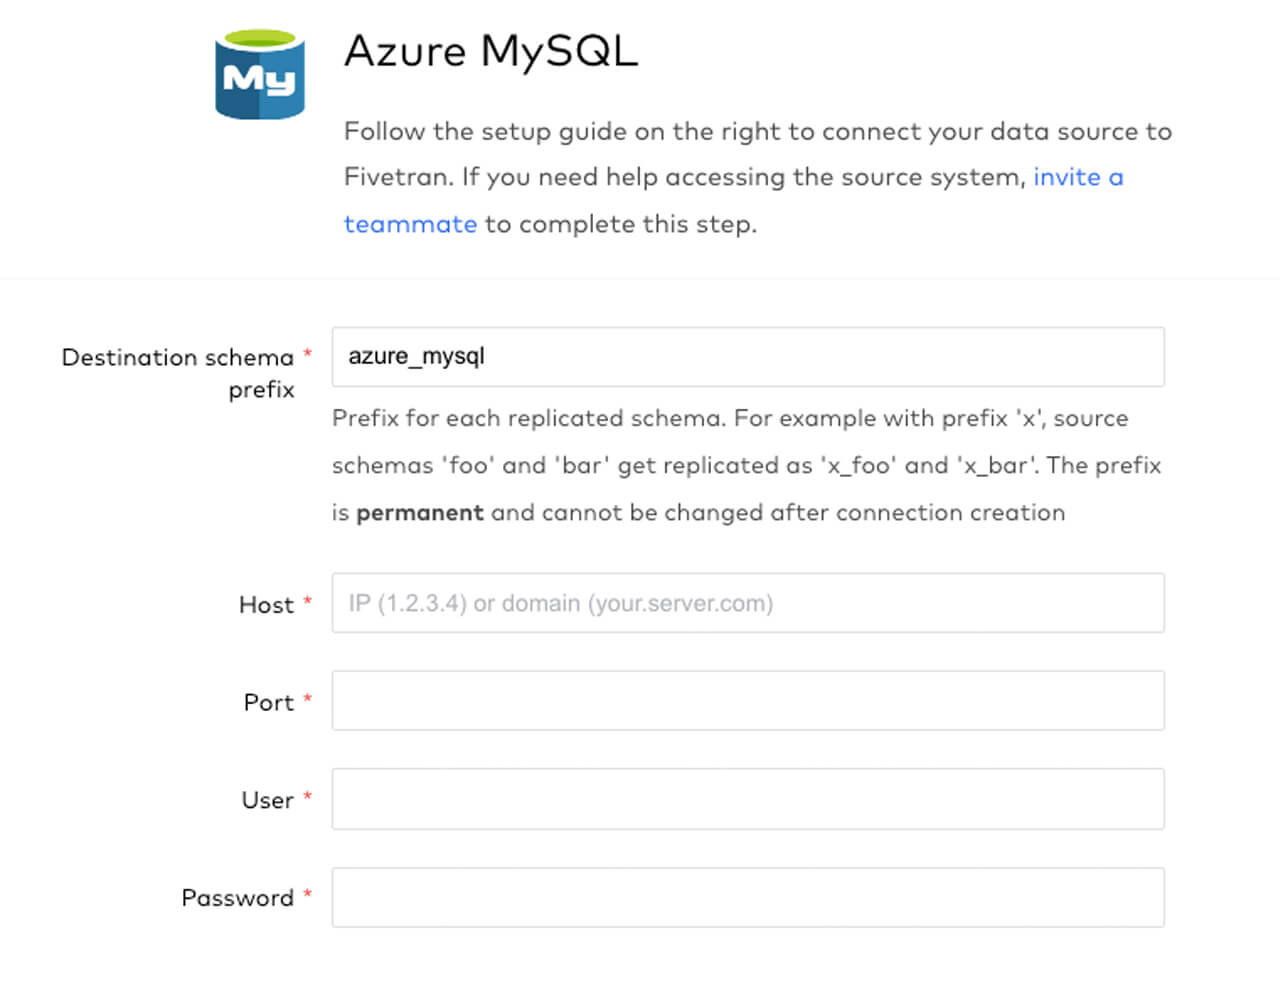The width and height of the screenshot is (1280, 988).
Task: Click the red required asterisk beside Host
Action: pos(308,601)
